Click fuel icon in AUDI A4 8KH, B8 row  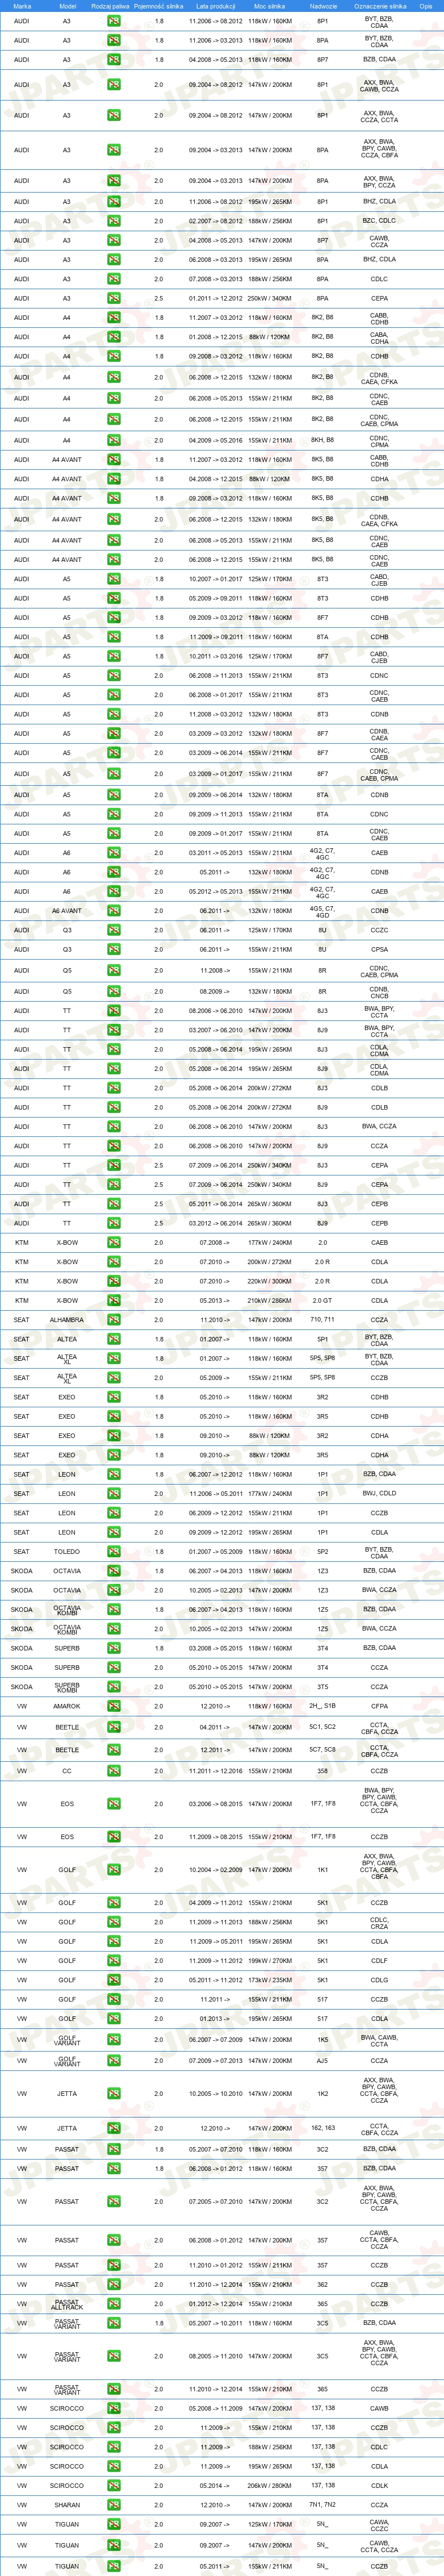pos(114,440)
